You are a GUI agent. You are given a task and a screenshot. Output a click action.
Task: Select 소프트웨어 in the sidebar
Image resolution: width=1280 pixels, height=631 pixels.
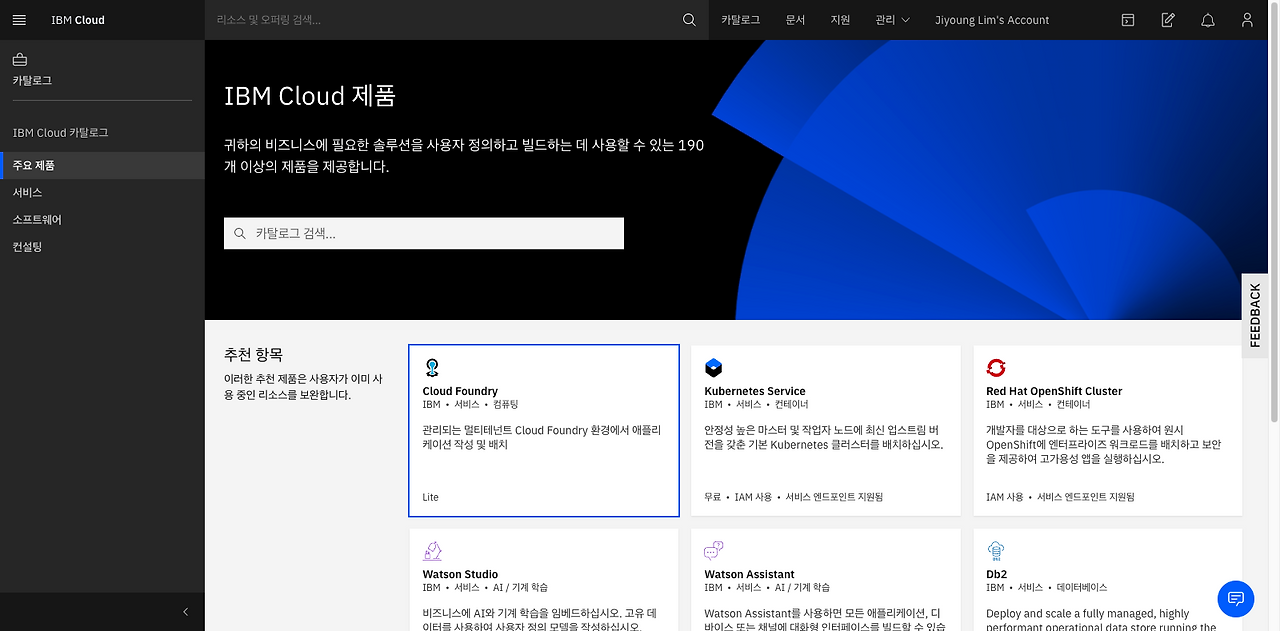[102, 219]
